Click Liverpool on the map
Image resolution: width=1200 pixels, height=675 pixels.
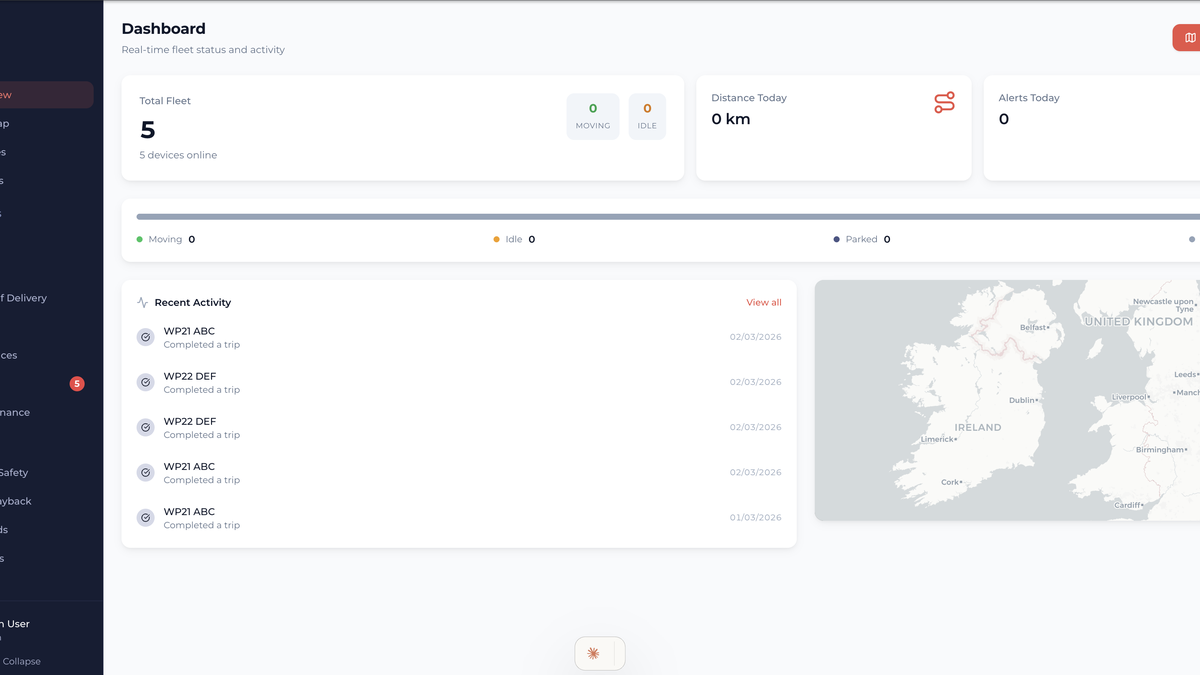1131,397
